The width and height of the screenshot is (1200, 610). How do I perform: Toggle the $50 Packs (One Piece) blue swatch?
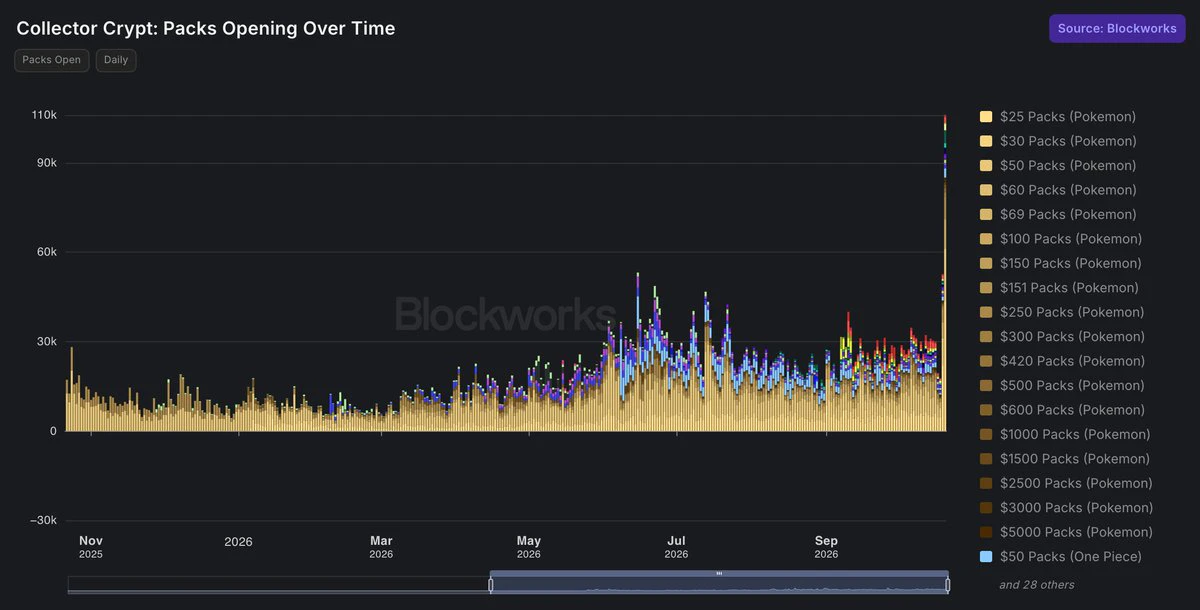click(986, 557)
